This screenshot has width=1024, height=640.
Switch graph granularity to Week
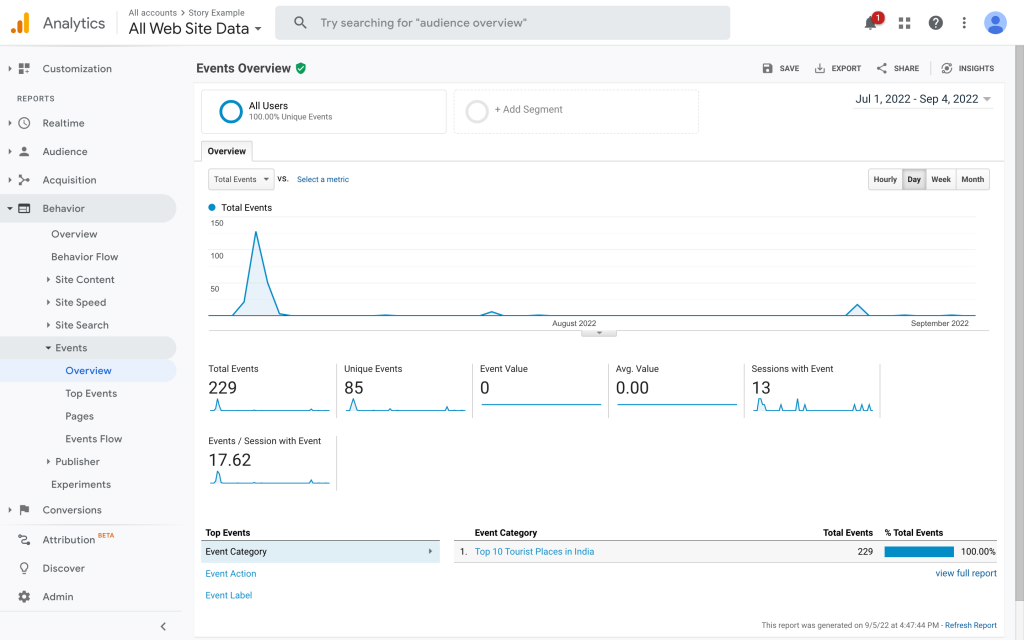click(x=940, y=179)
